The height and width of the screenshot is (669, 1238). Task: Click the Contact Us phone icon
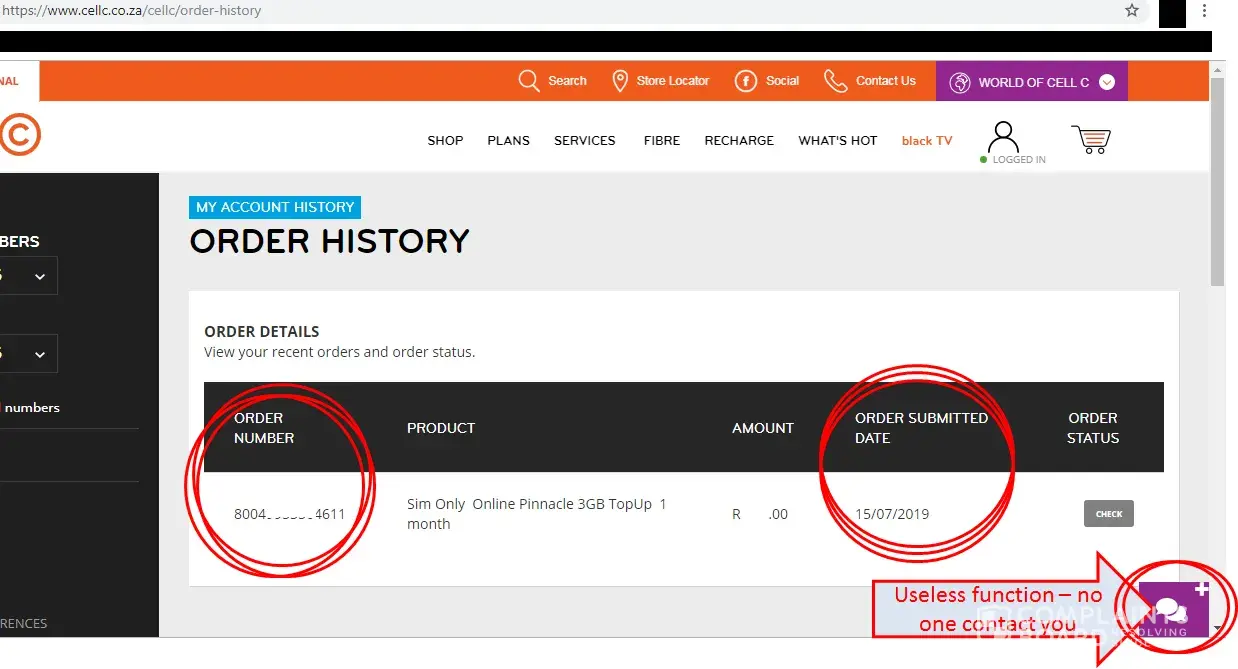point(835,81)
